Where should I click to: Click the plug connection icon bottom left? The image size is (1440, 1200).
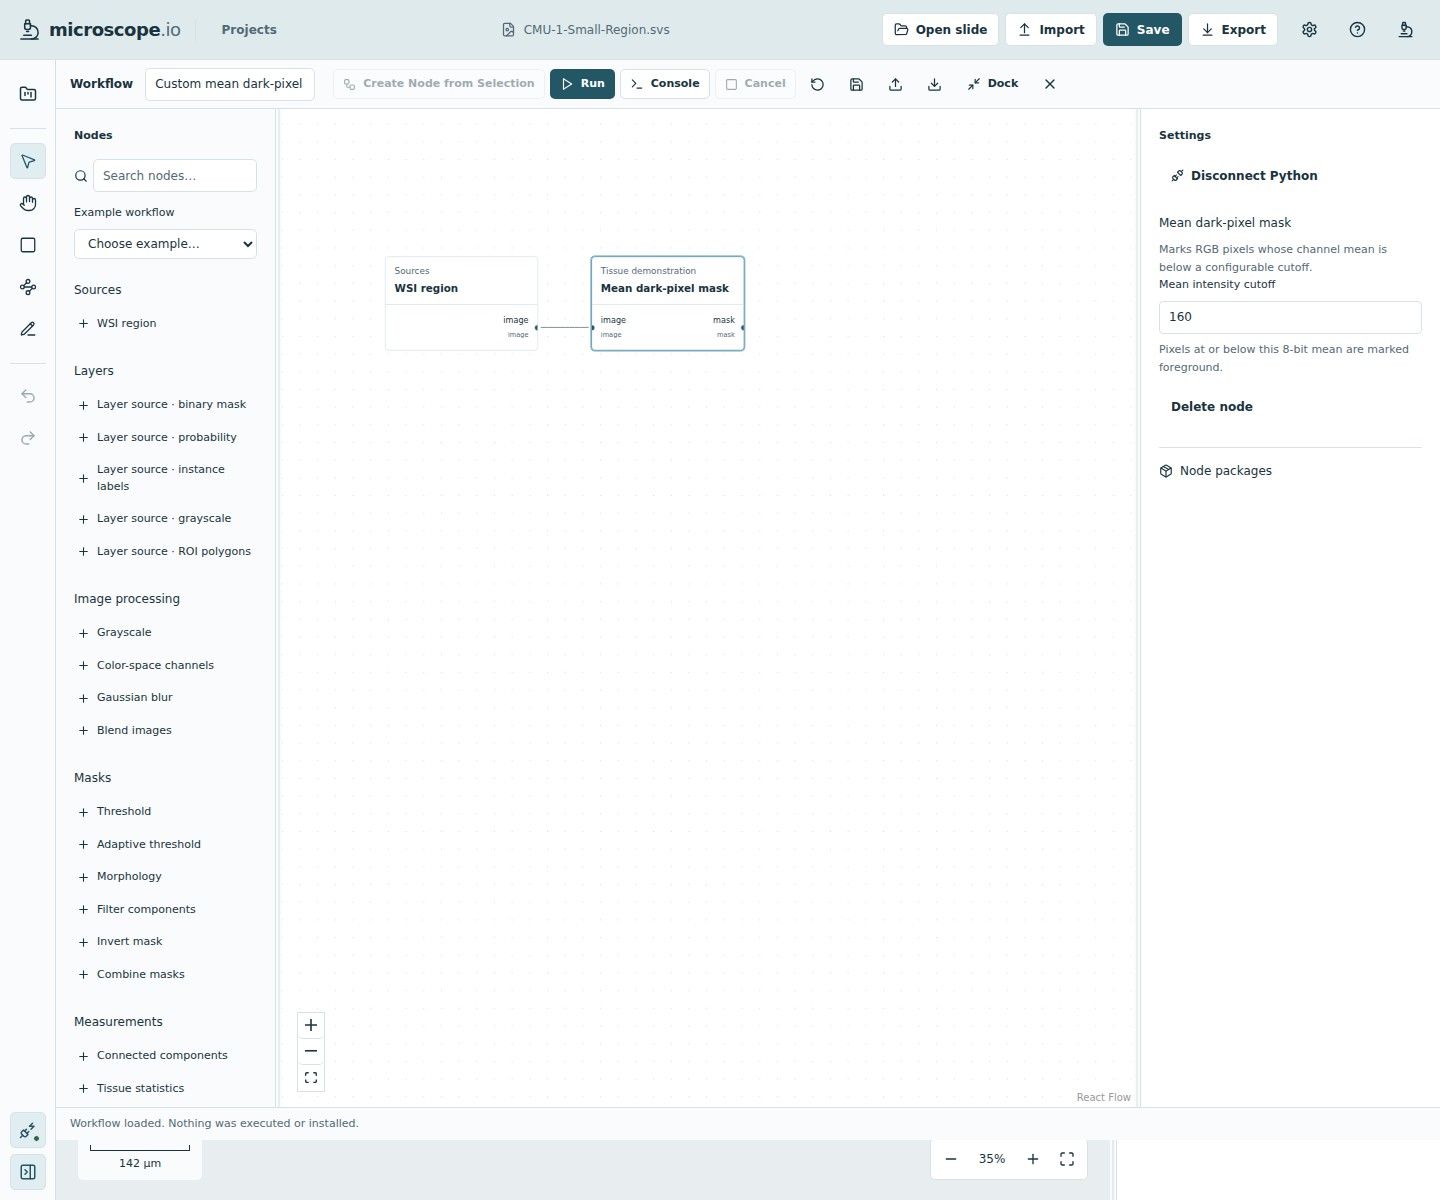coord(28,1131)
